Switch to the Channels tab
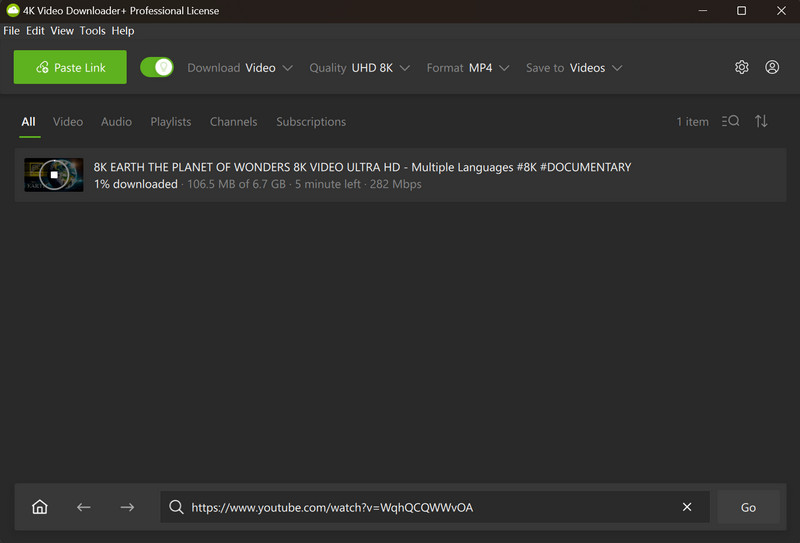This screenshot has height=543, width=800. pyautogui.click(x=233, y=121)
